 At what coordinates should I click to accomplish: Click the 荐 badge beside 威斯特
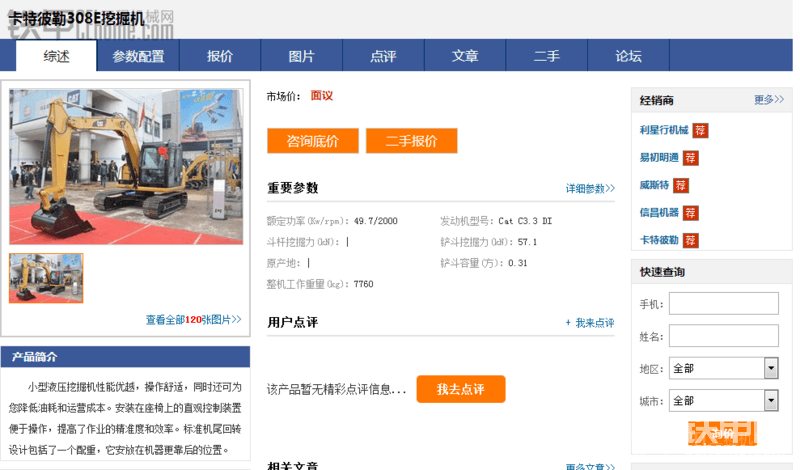coord(681,186)
